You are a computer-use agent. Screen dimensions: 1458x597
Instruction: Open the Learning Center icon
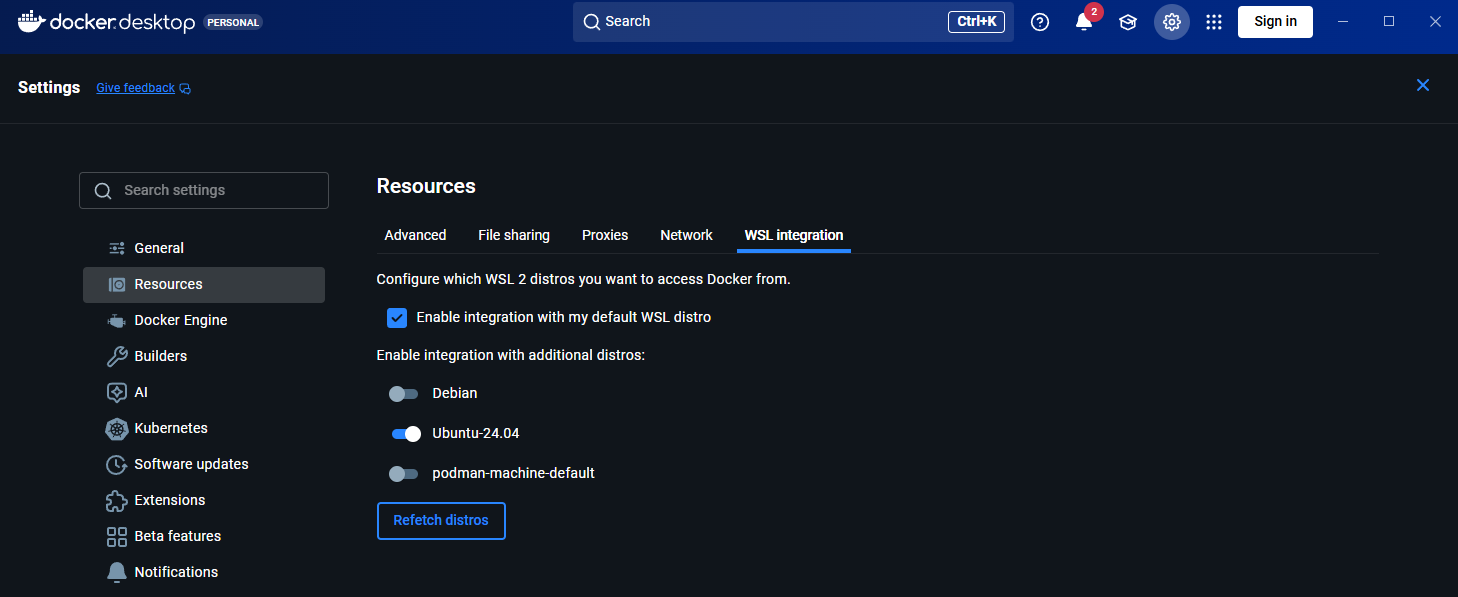click(x=1127, y=21)
